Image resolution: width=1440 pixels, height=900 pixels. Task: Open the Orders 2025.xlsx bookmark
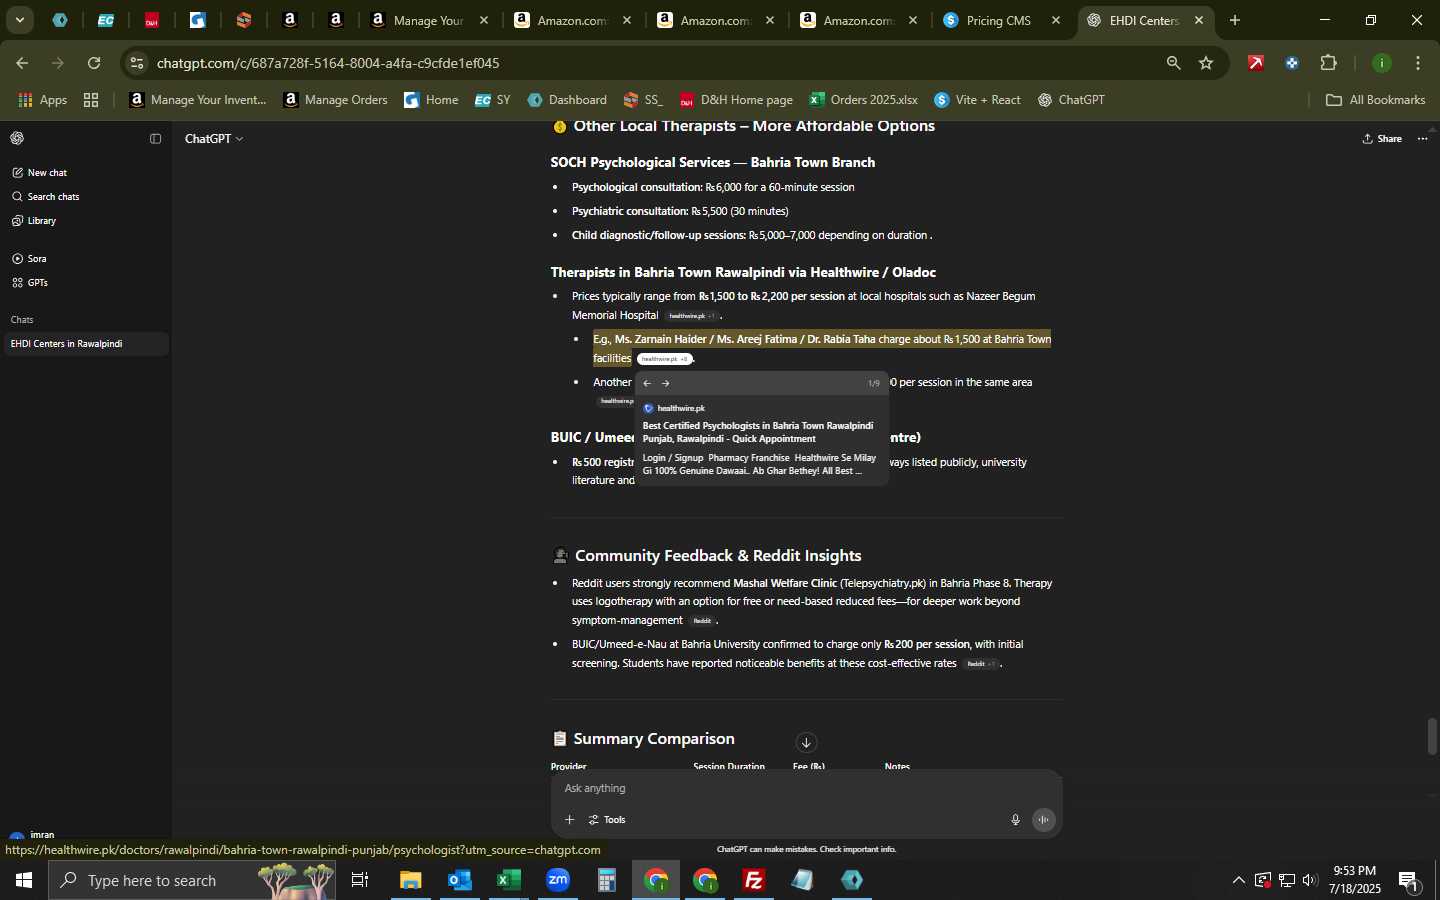864,100
